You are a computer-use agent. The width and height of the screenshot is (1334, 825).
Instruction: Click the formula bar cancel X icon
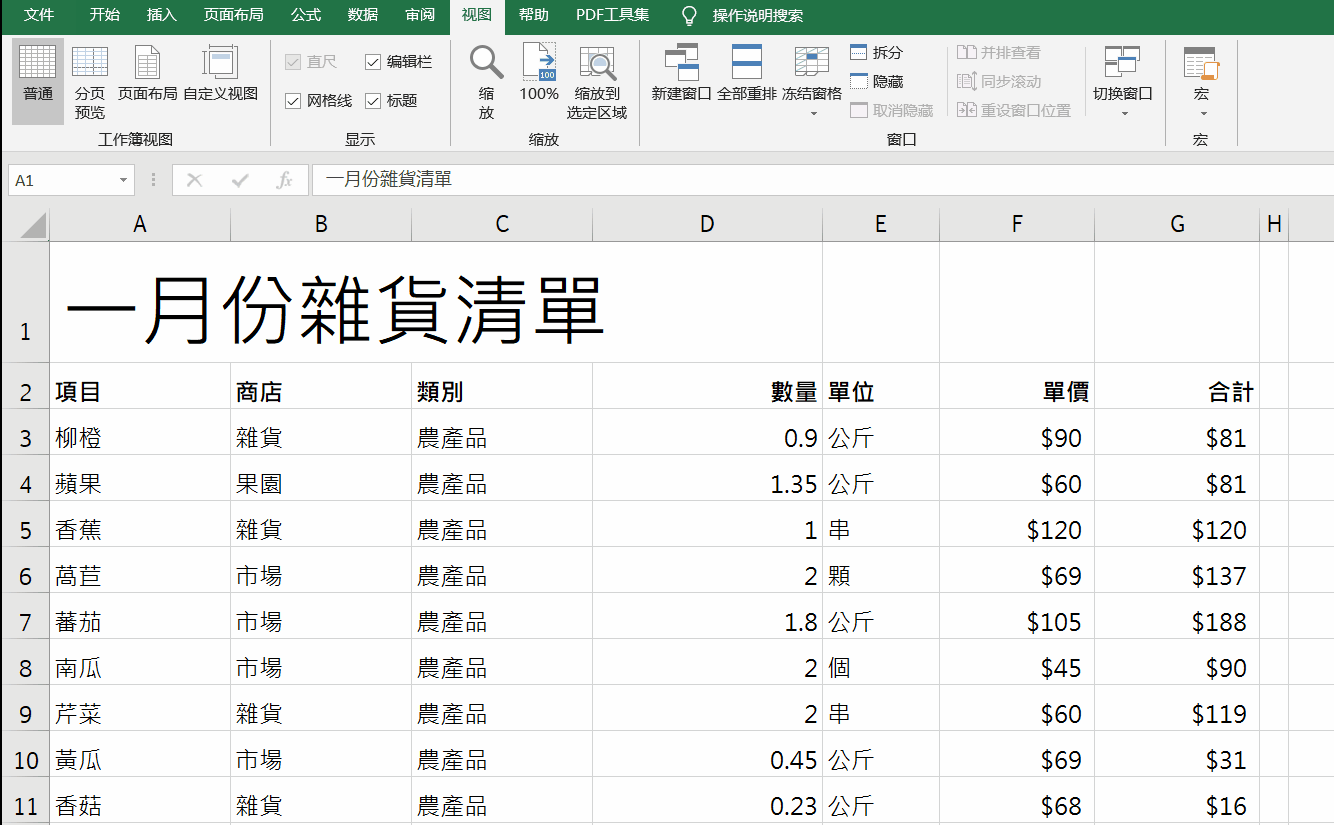pyautogui.click(x=194, y=180)
